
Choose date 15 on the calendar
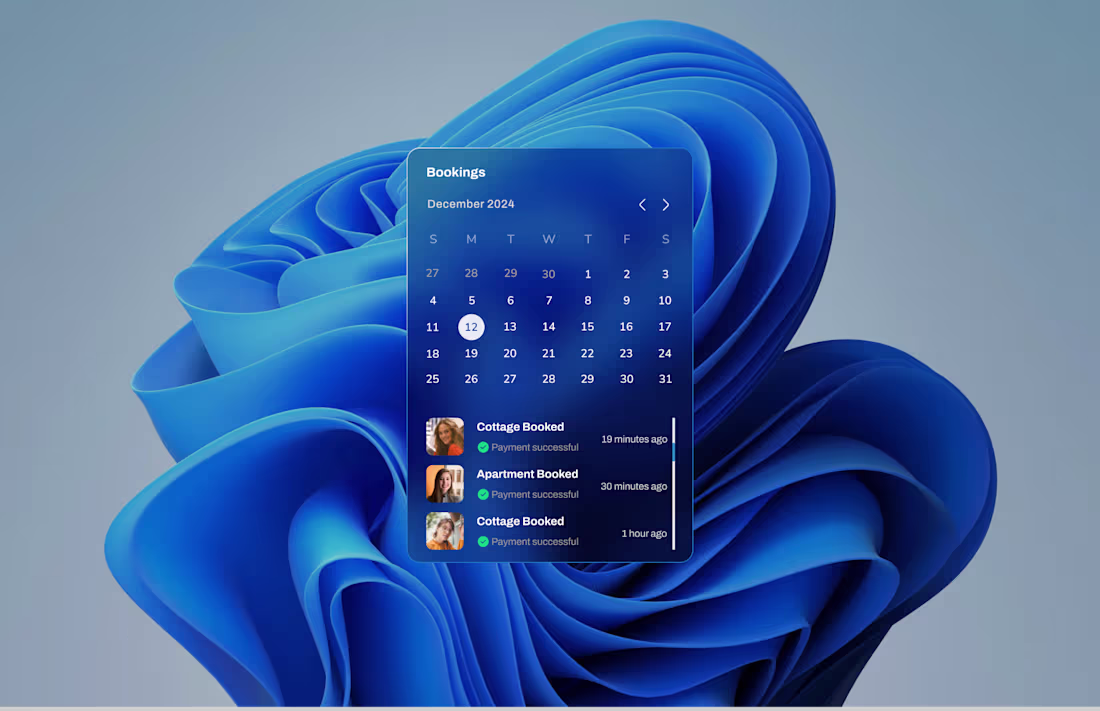coord(588,327)
